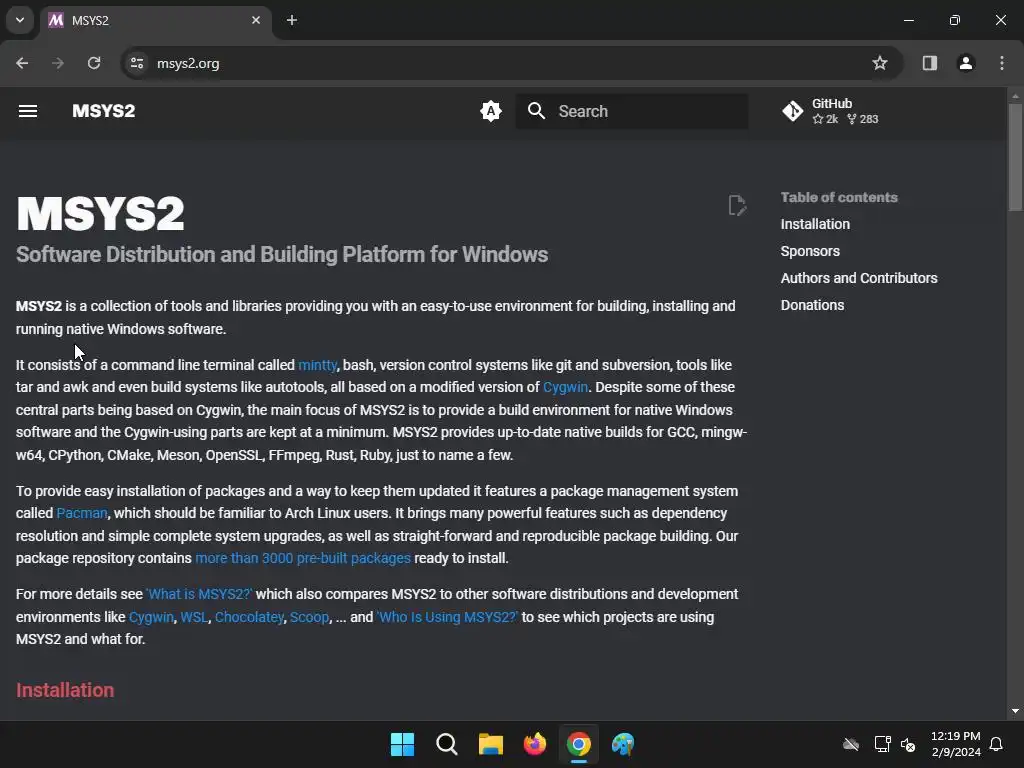
Task: Open the Paint-like app in taskbar
Action: pos(623,744)
